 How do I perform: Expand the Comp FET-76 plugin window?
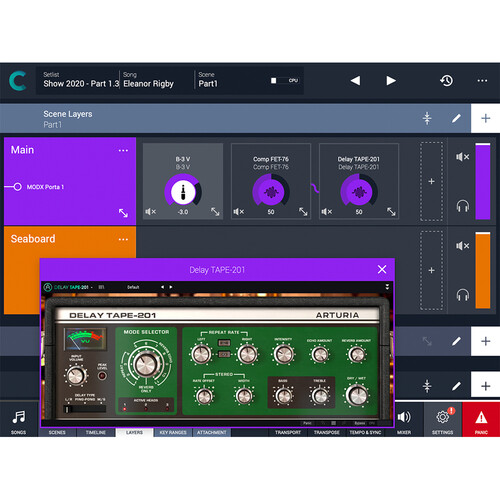303,212
